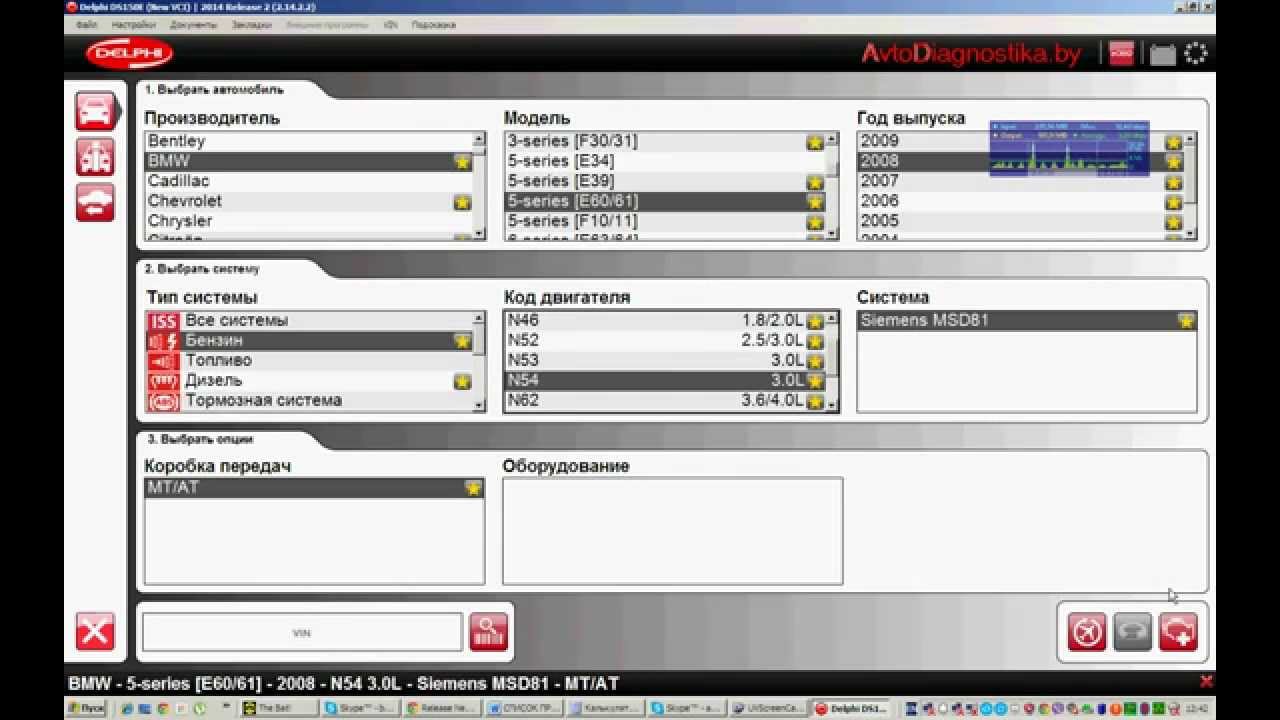
Task: Choose Все системы system type
Action: point(308,321)
